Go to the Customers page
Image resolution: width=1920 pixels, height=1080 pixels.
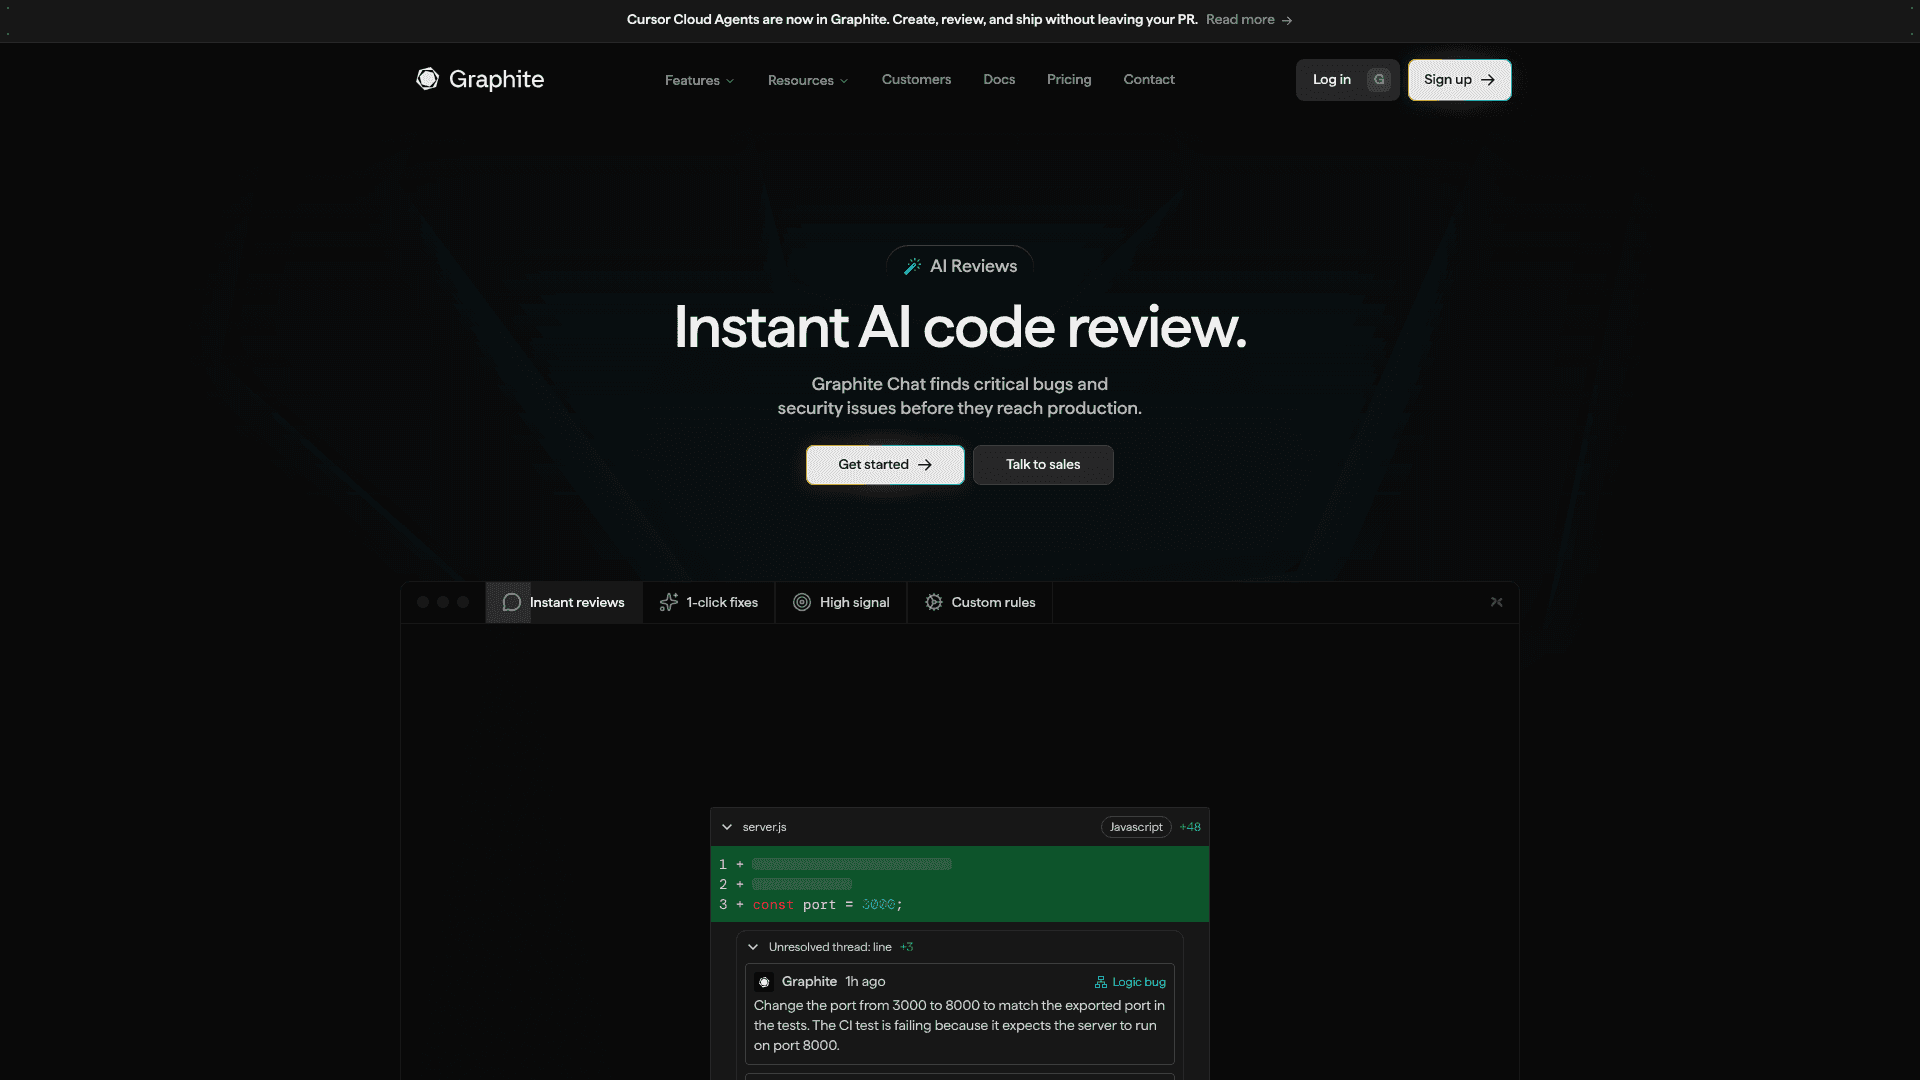pos(917,79)
